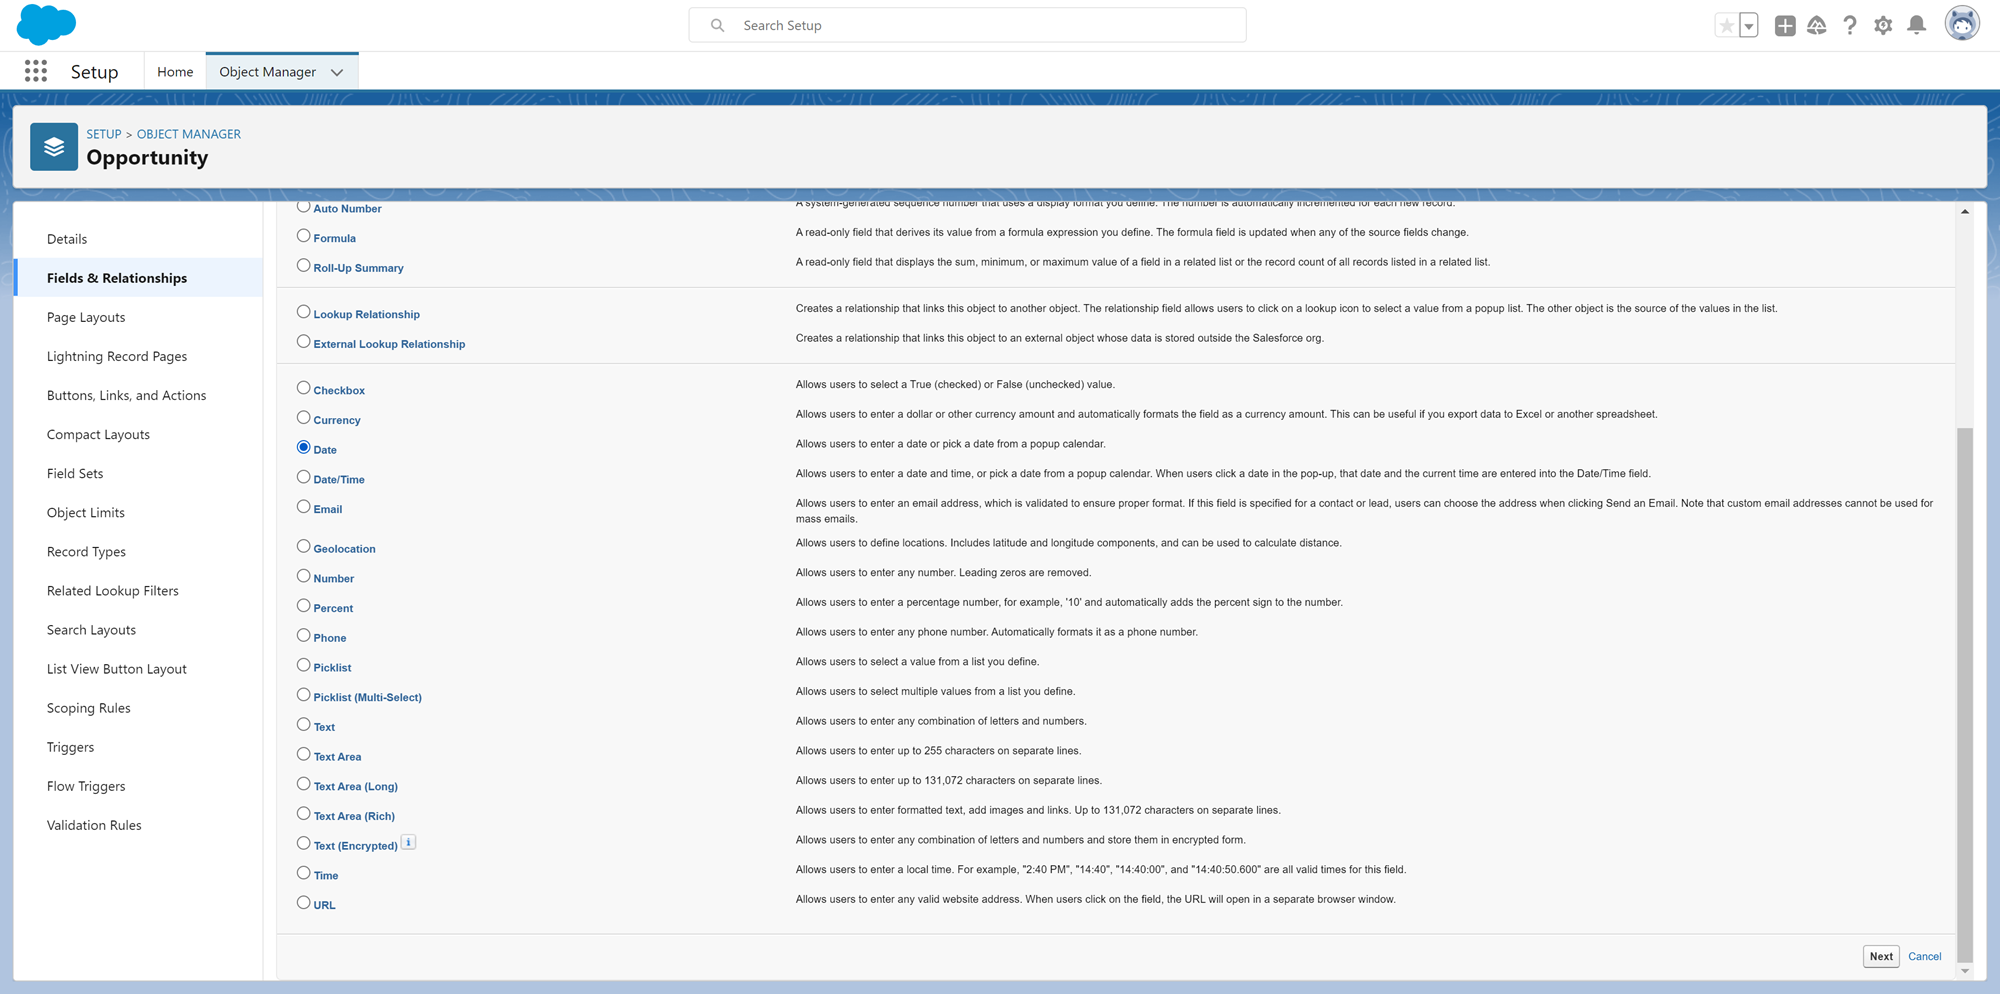
Task: Choose the Lookup Relationship radio option
Action: pos(303,312)
